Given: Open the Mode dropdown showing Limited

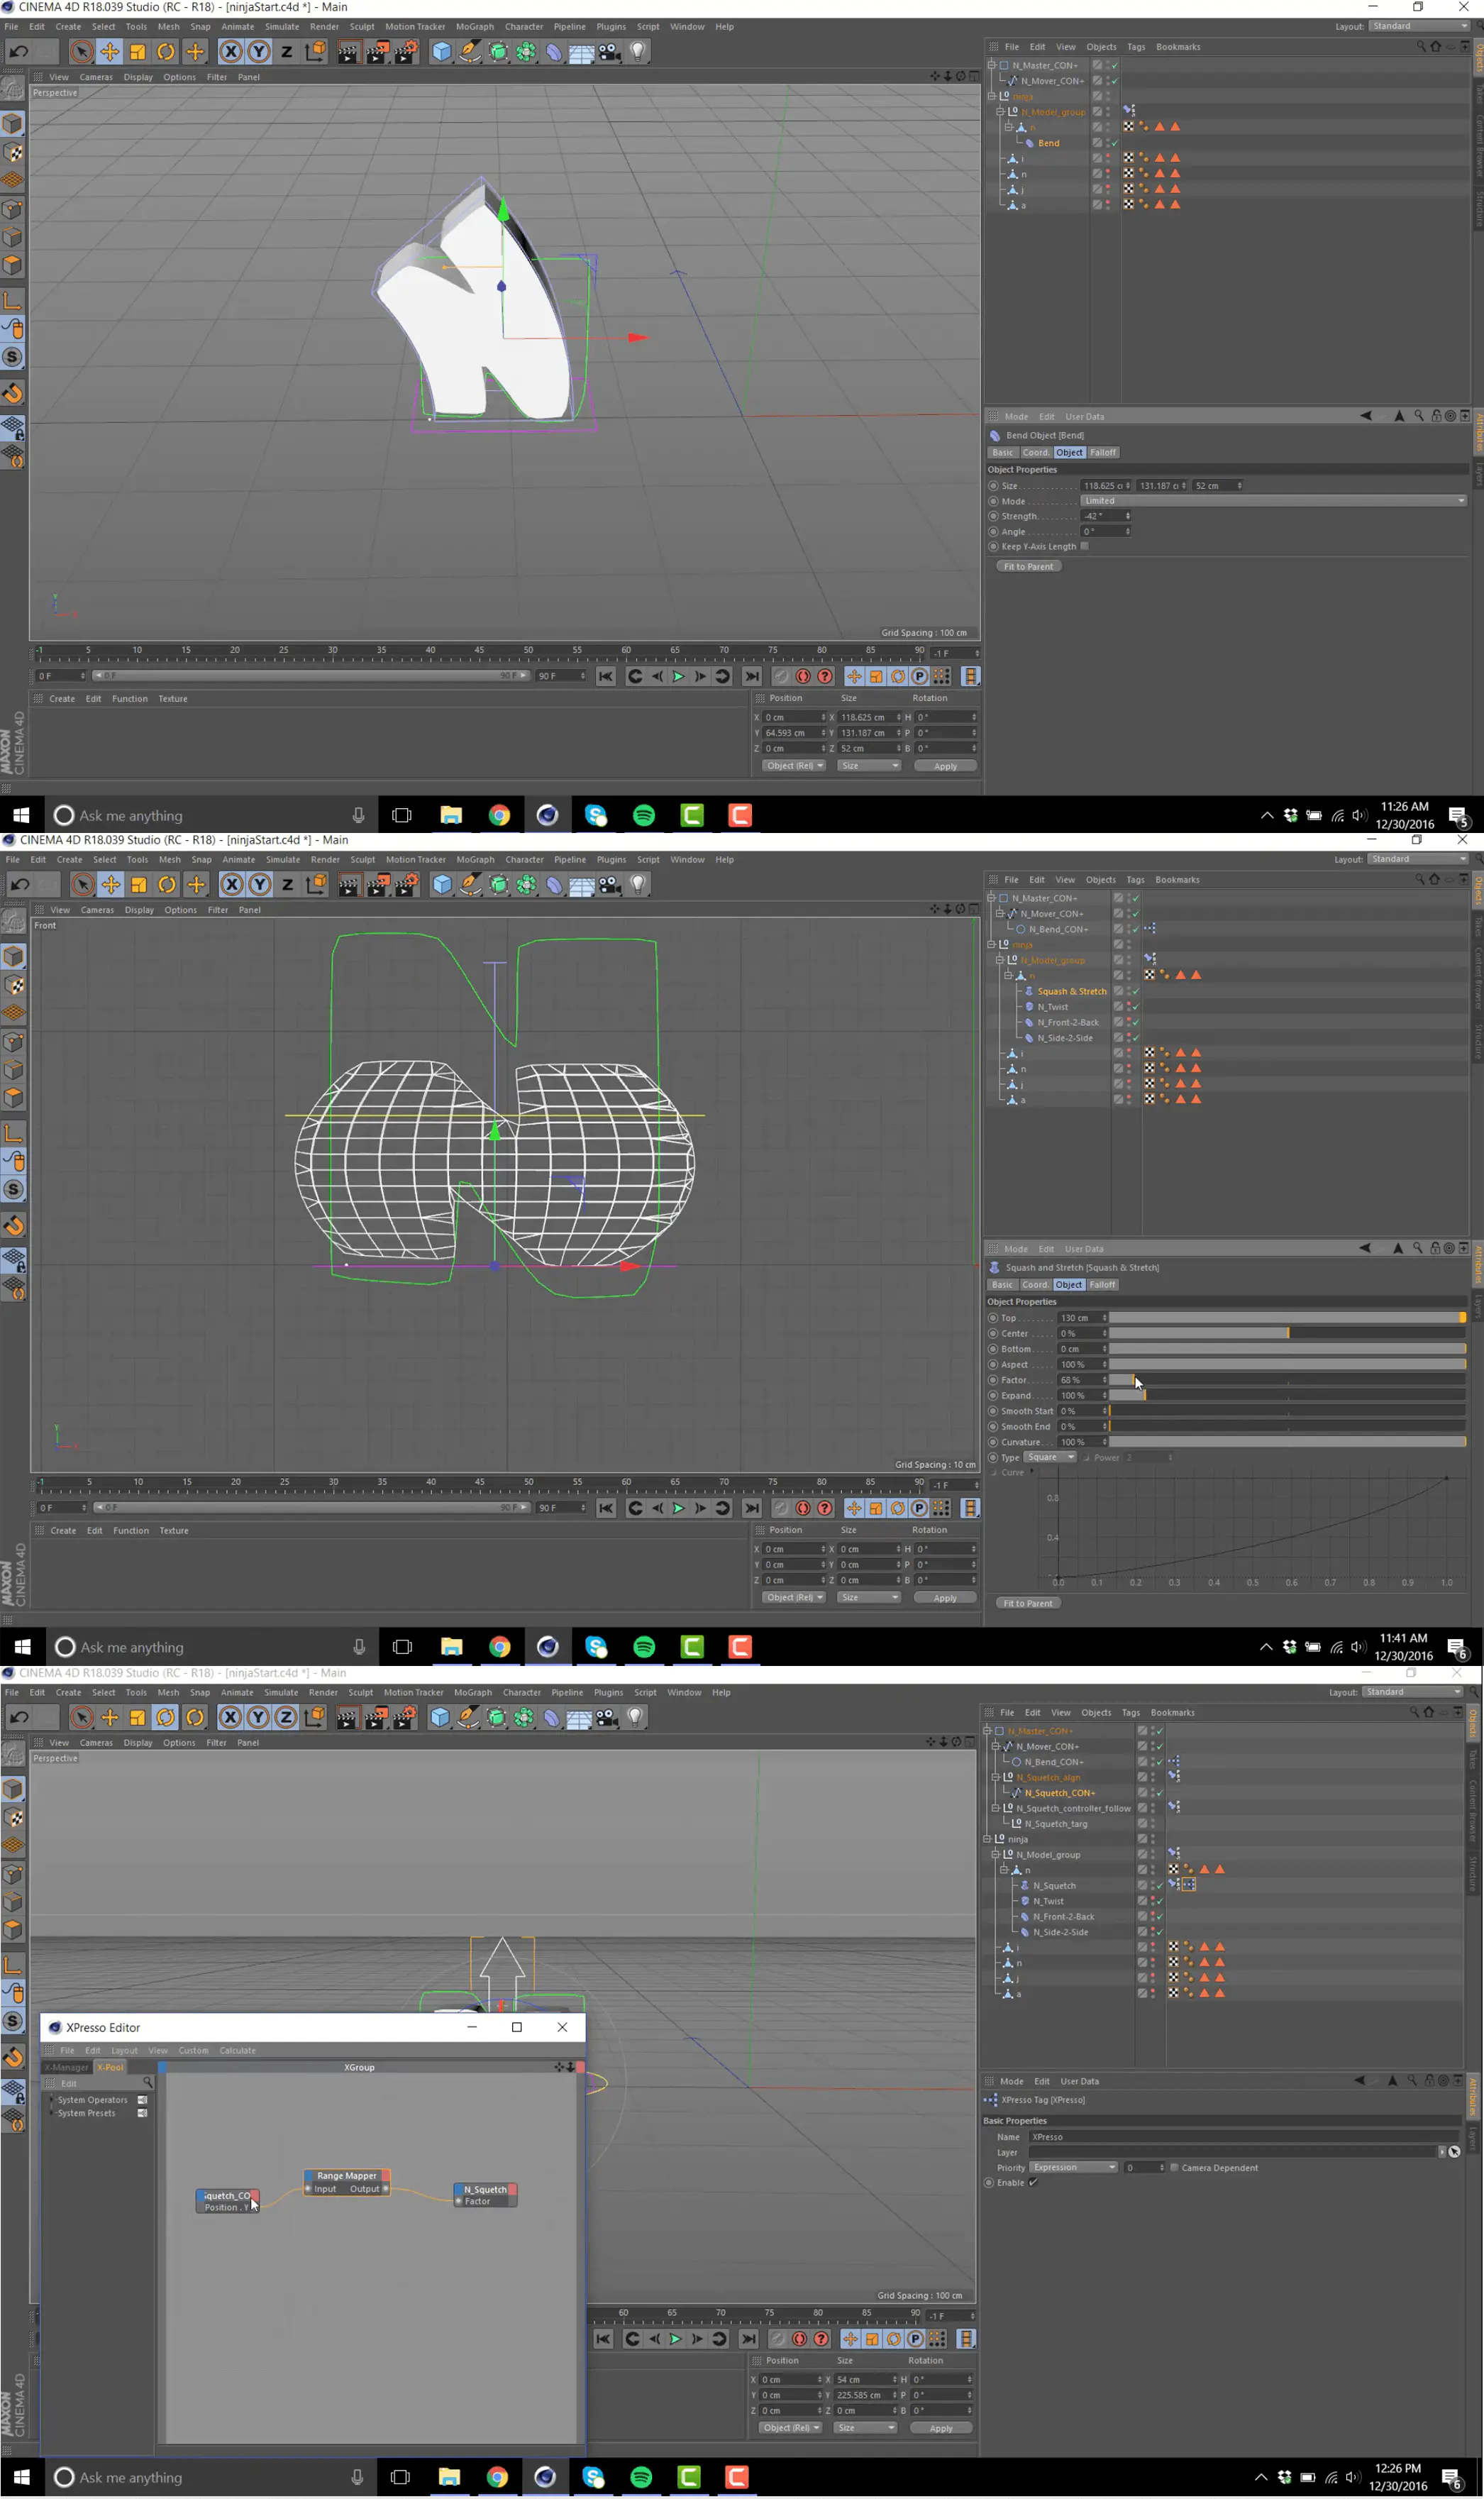Looking at the screenshot, I should (x=1273, y=501).
